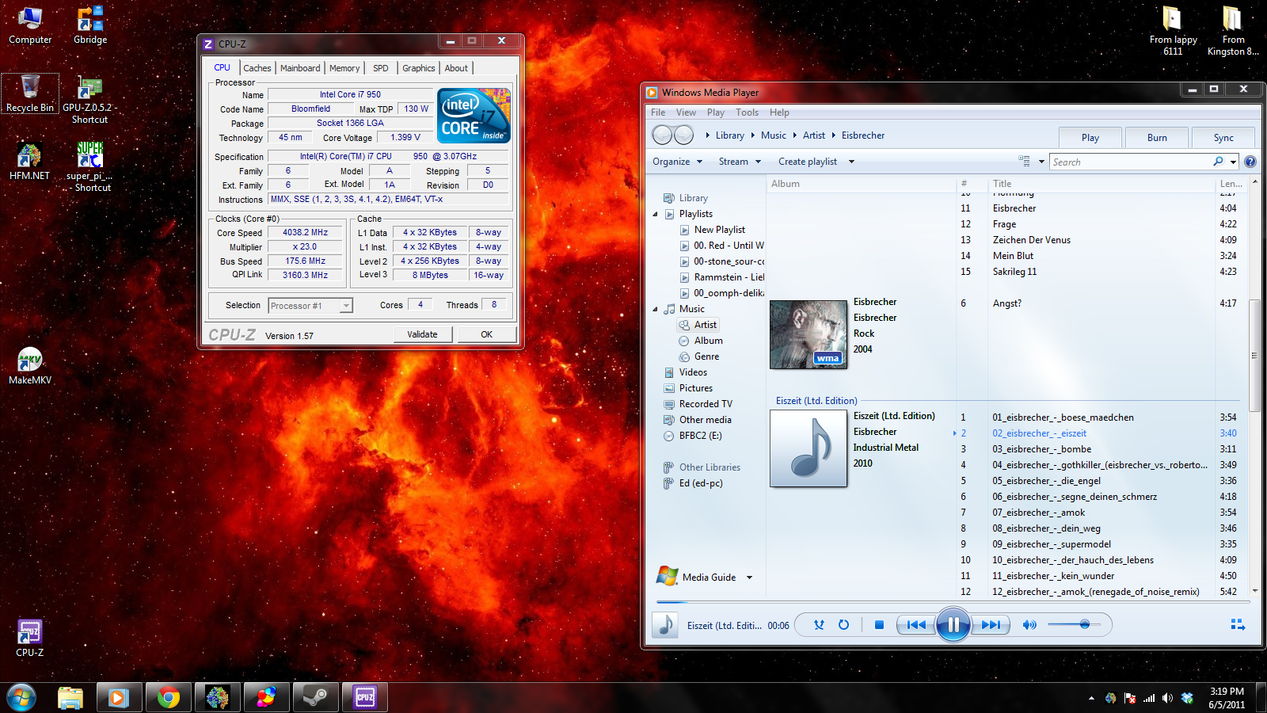Open the super_pi shortcut desktop icon
1267x713 pixels.
(89, 167)
